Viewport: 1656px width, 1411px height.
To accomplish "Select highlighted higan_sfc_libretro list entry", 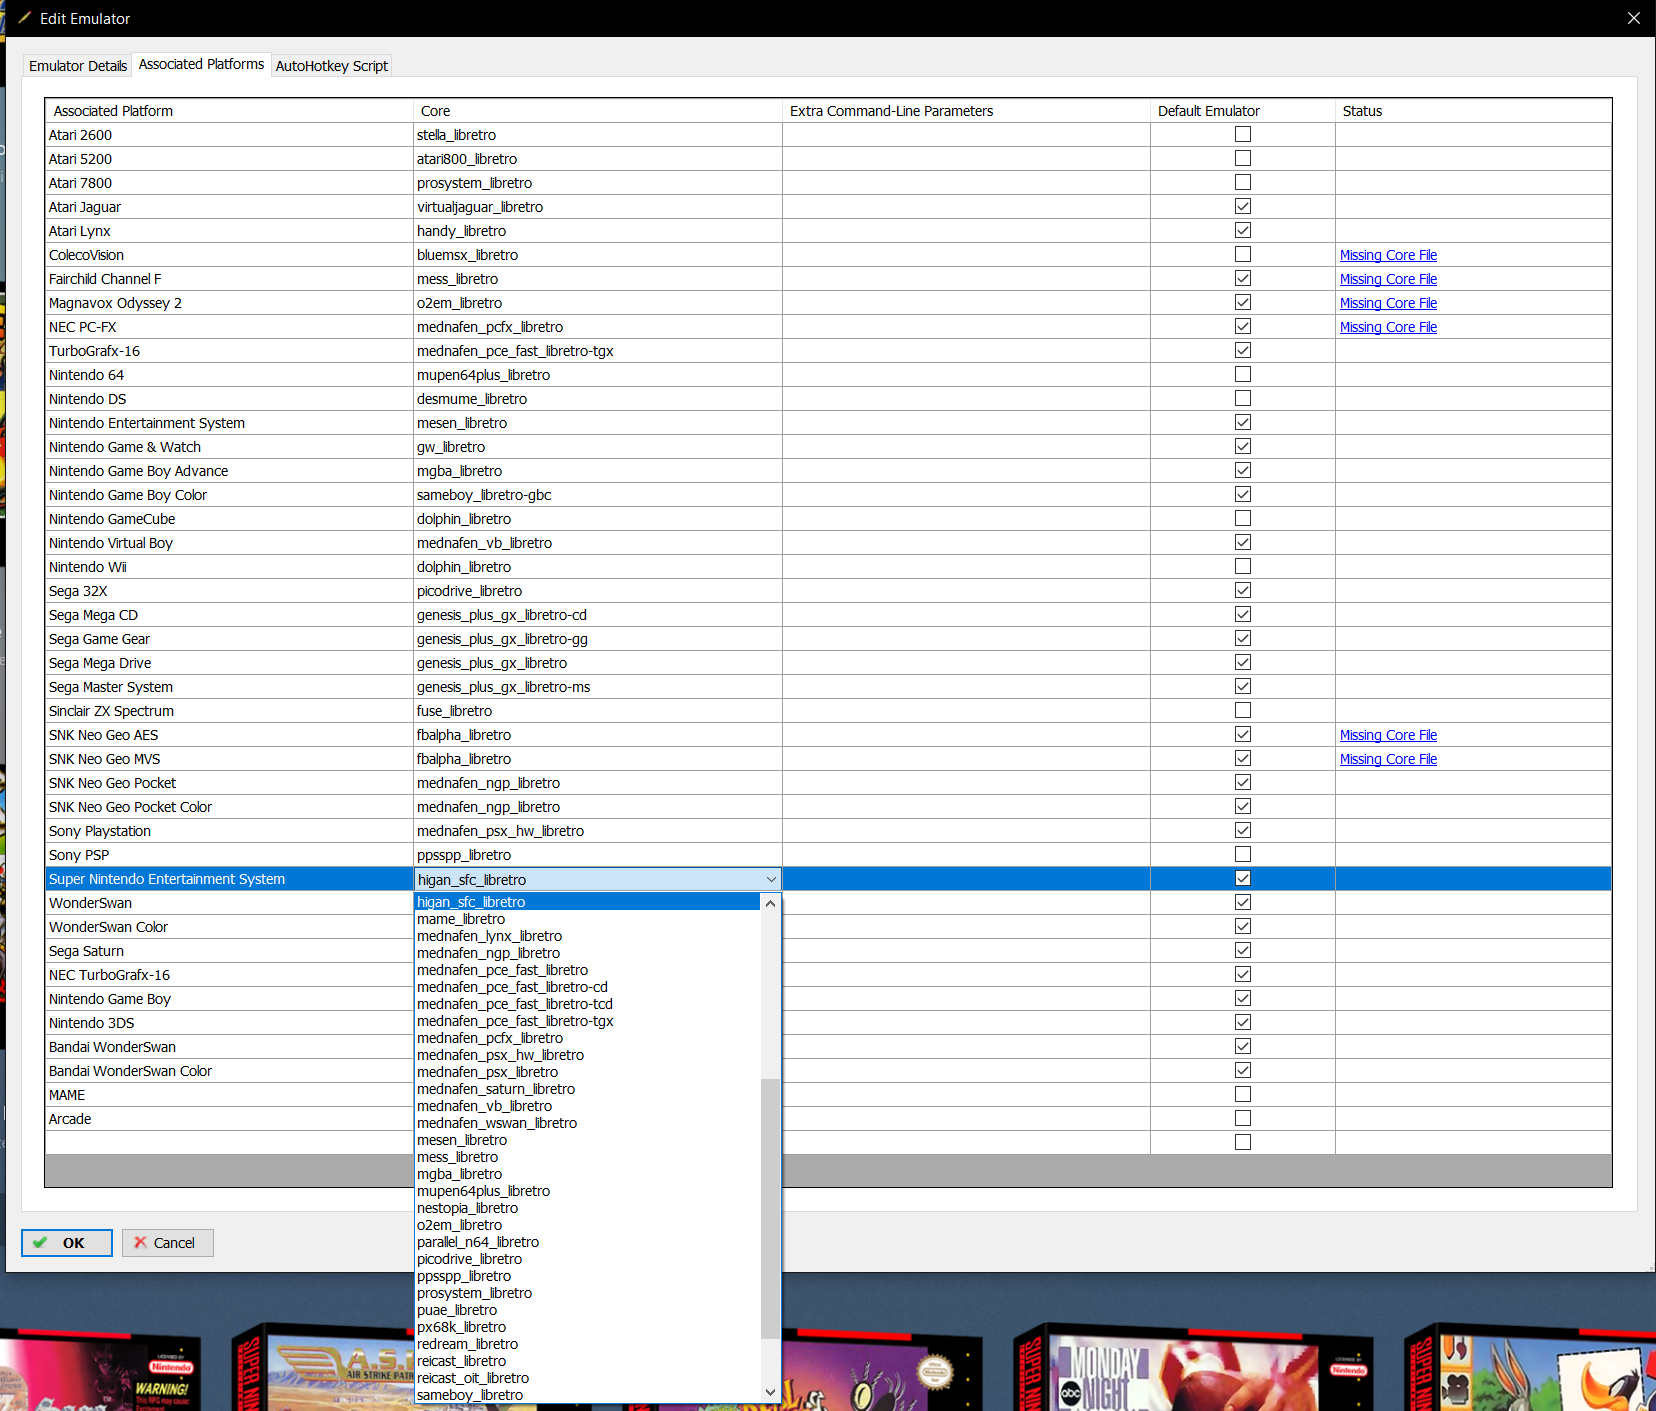I will [x=588, y=902].
